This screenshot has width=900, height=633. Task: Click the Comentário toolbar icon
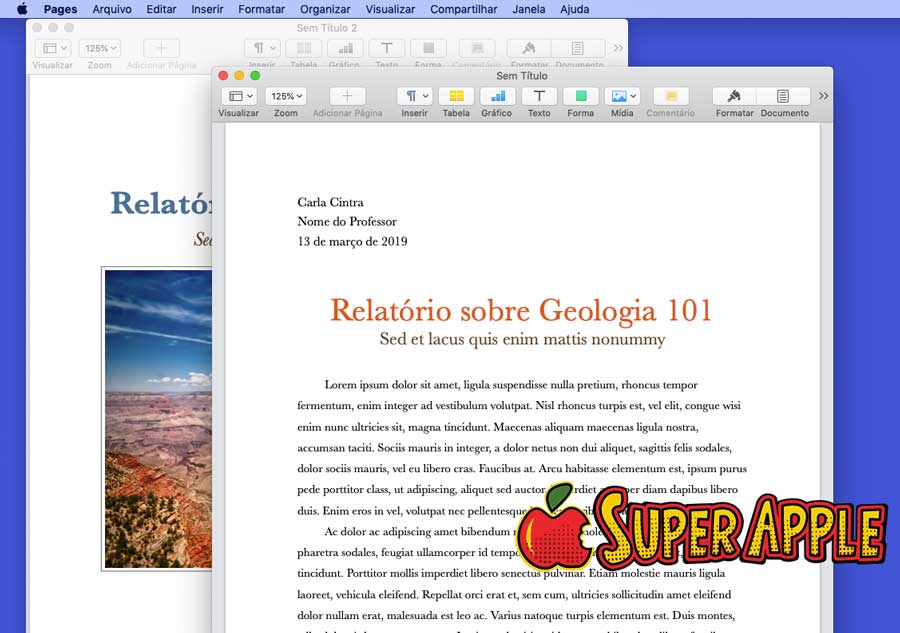(x=671, y=96)
